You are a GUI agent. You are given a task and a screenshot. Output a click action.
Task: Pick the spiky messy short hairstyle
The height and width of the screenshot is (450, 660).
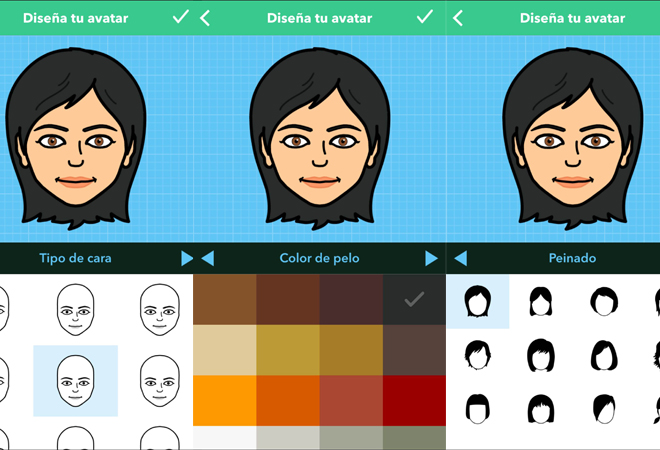pyautogui.click(x=479, y=354)
